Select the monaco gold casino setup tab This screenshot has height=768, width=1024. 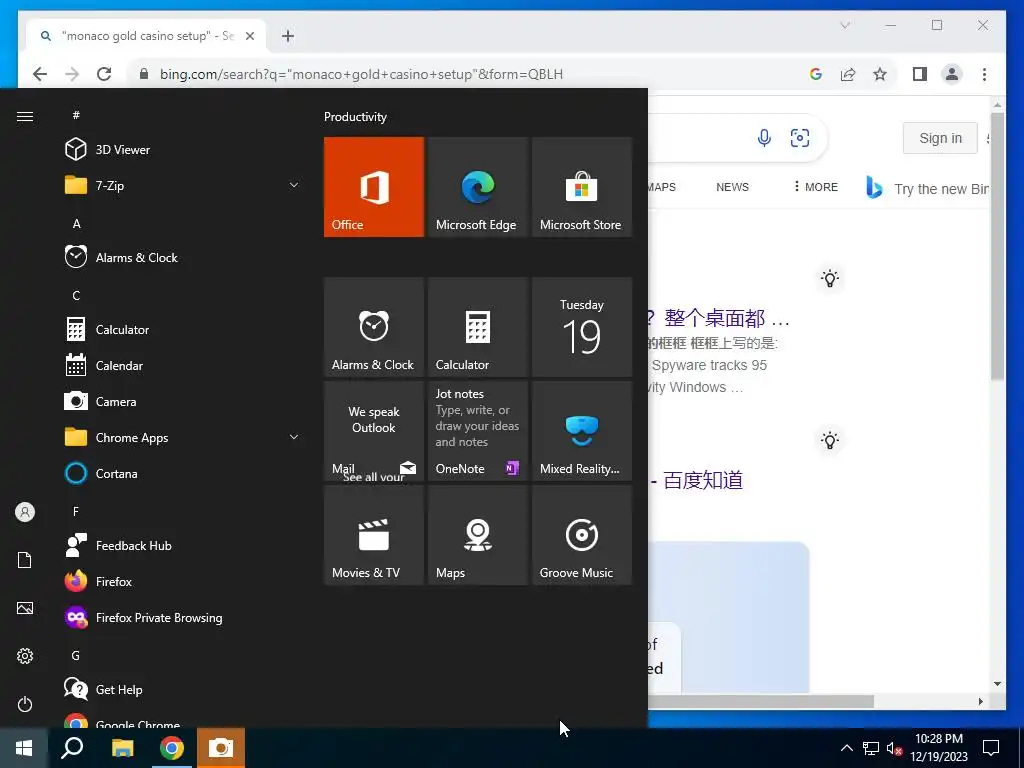(x=146, y=36)
